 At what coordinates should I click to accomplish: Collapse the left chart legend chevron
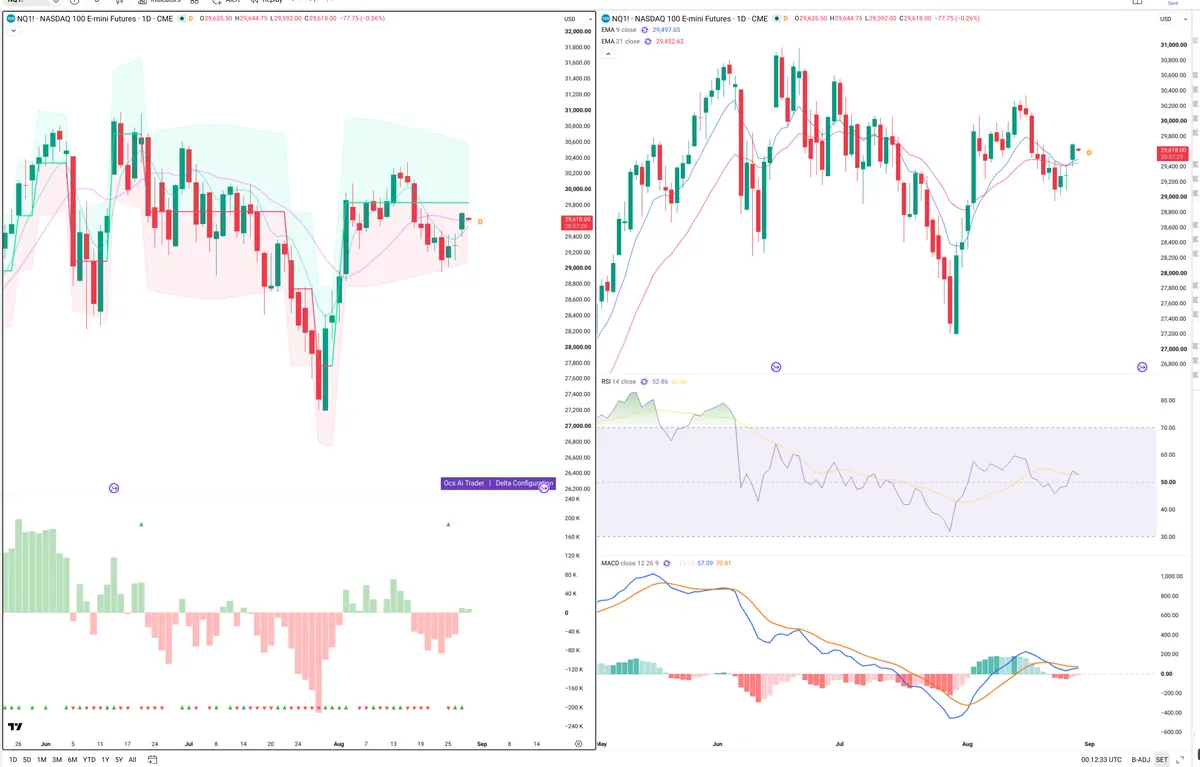13,31
